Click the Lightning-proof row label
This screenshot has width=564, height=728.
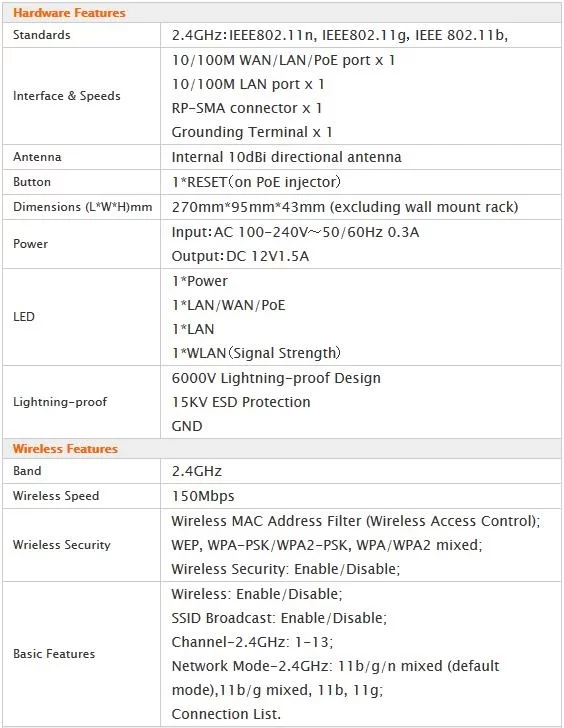point(60,402)
